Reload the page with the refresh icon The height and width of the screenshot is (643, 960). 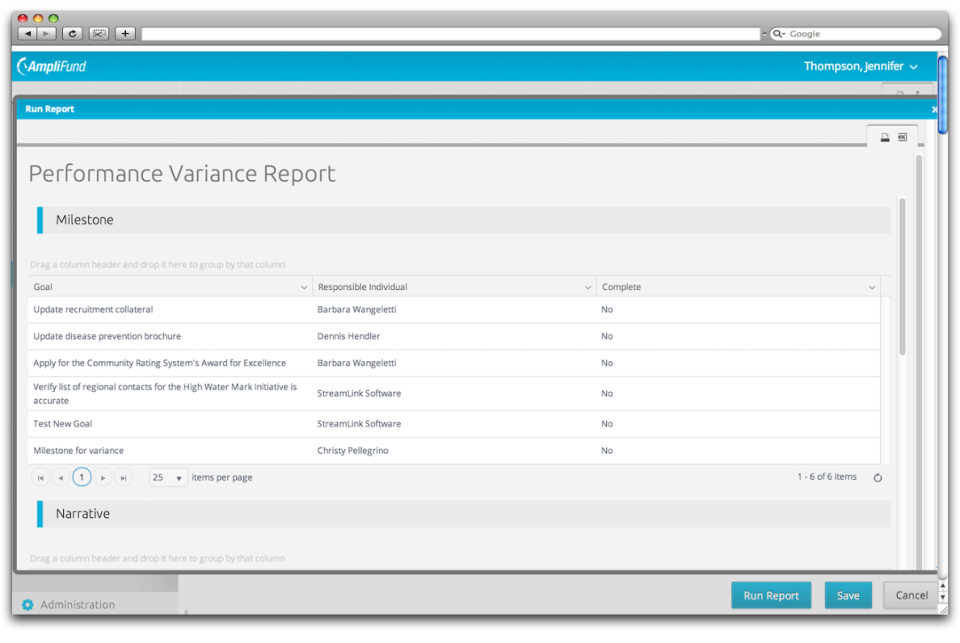72,33
